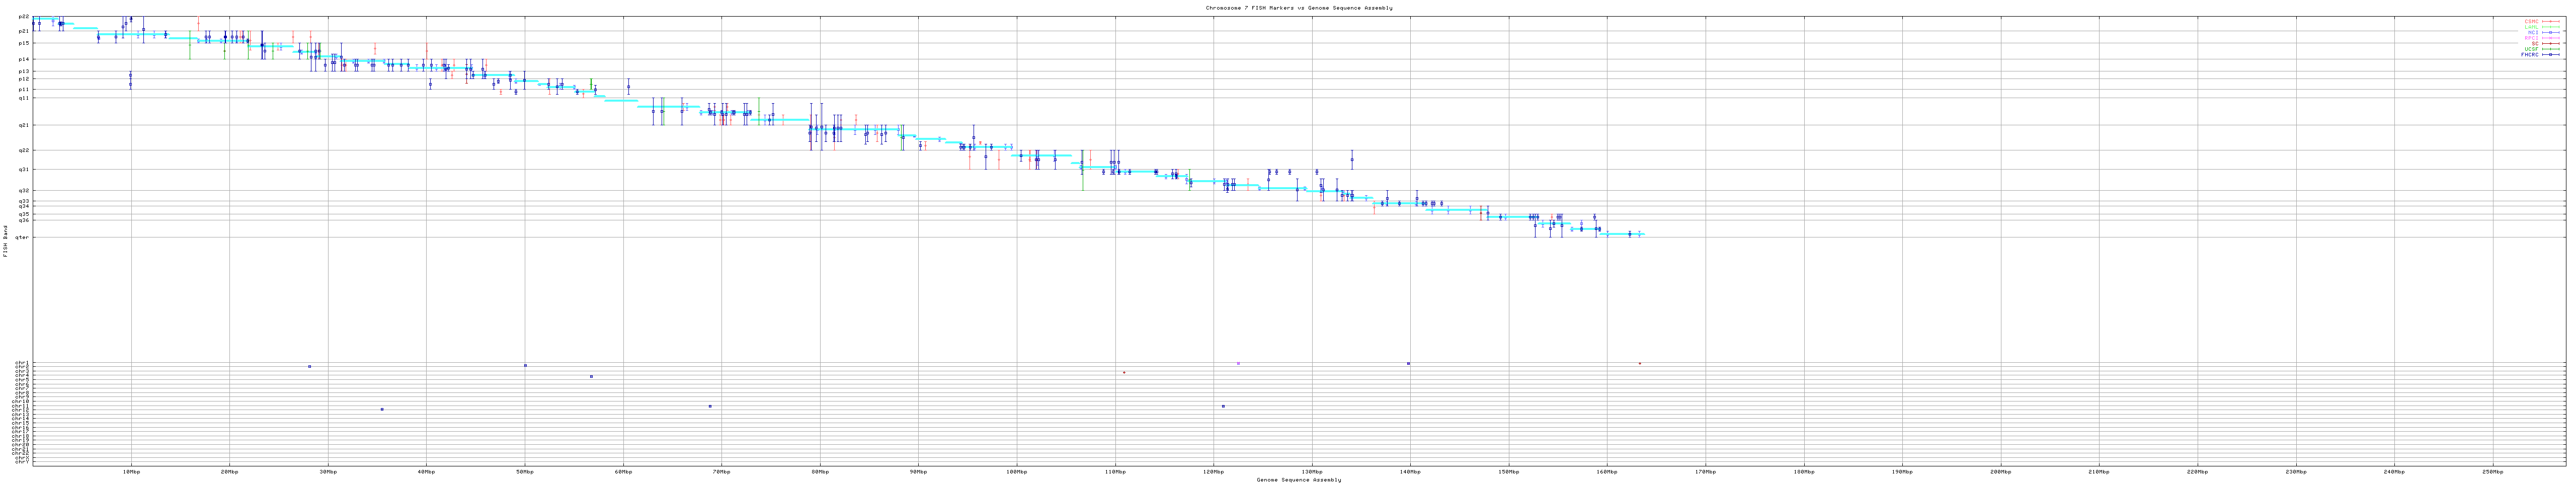Click the NCI legend square marker
Screen dimensions: 2576x483
tap(2551, 32)
